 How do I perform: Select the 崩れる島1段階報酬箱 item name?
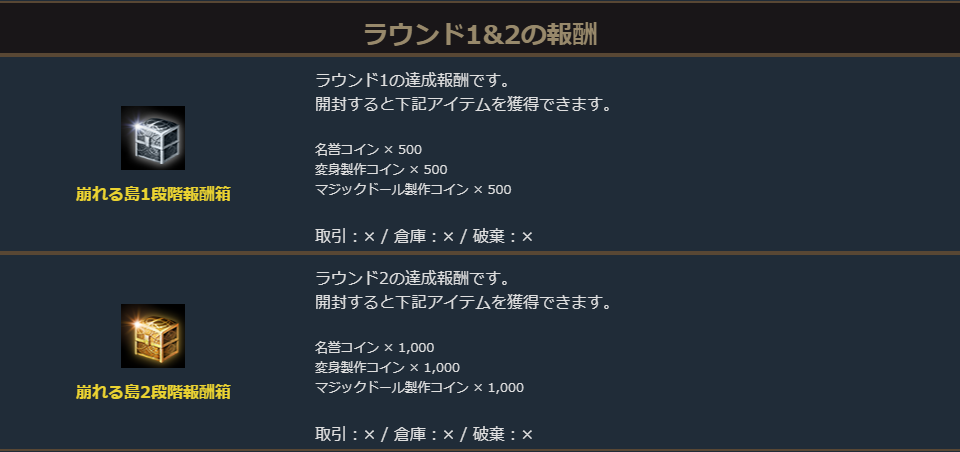click(x=153, y=194)
